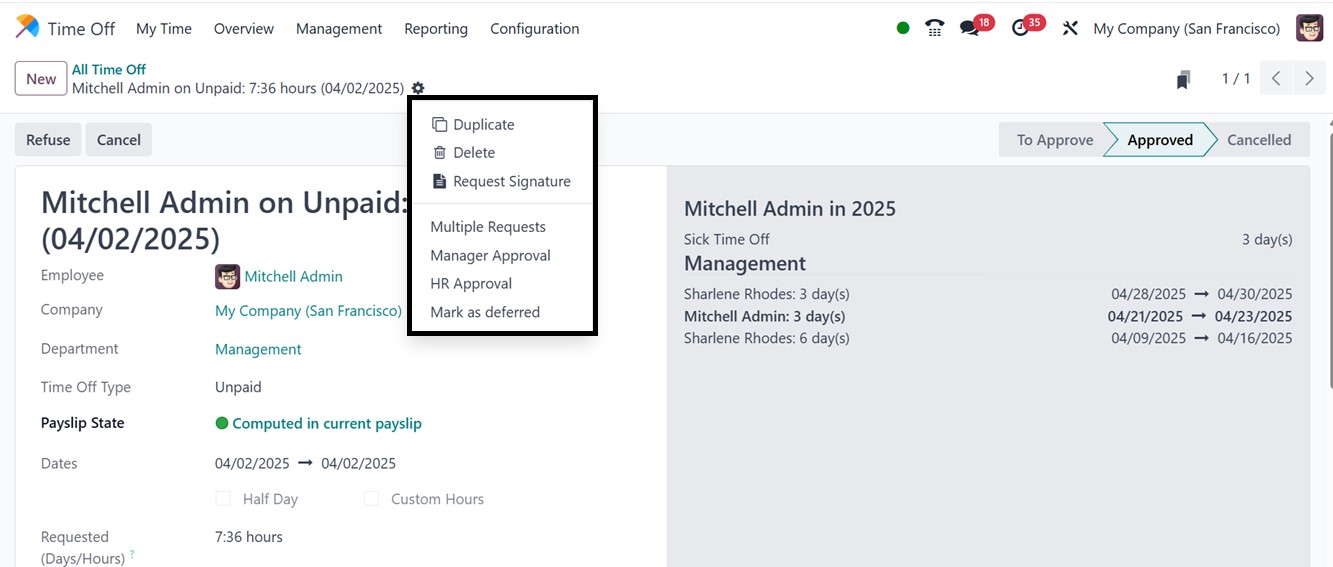1333x567 pixels.
Task: Enable the Half Day checkbox
Action: 224,498
